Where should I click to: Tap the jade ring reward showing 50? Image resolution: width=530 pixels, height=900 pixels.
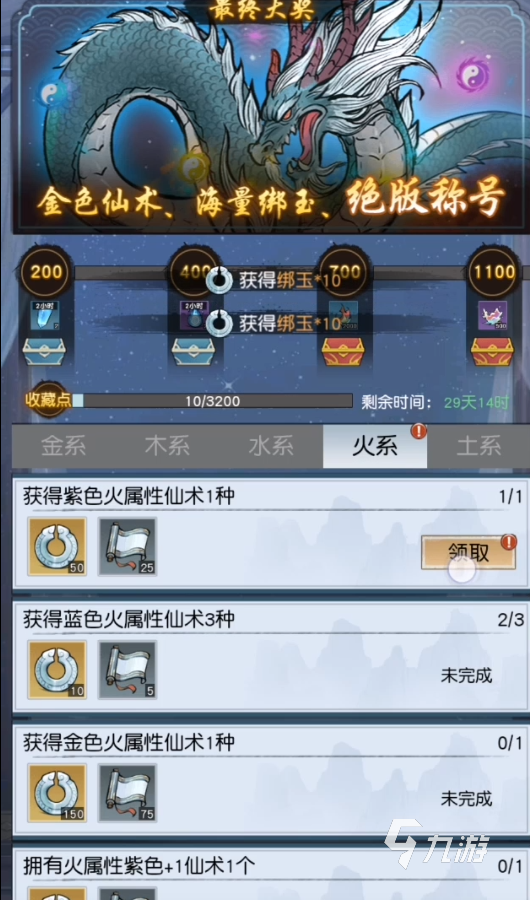(x=57, y=546)
